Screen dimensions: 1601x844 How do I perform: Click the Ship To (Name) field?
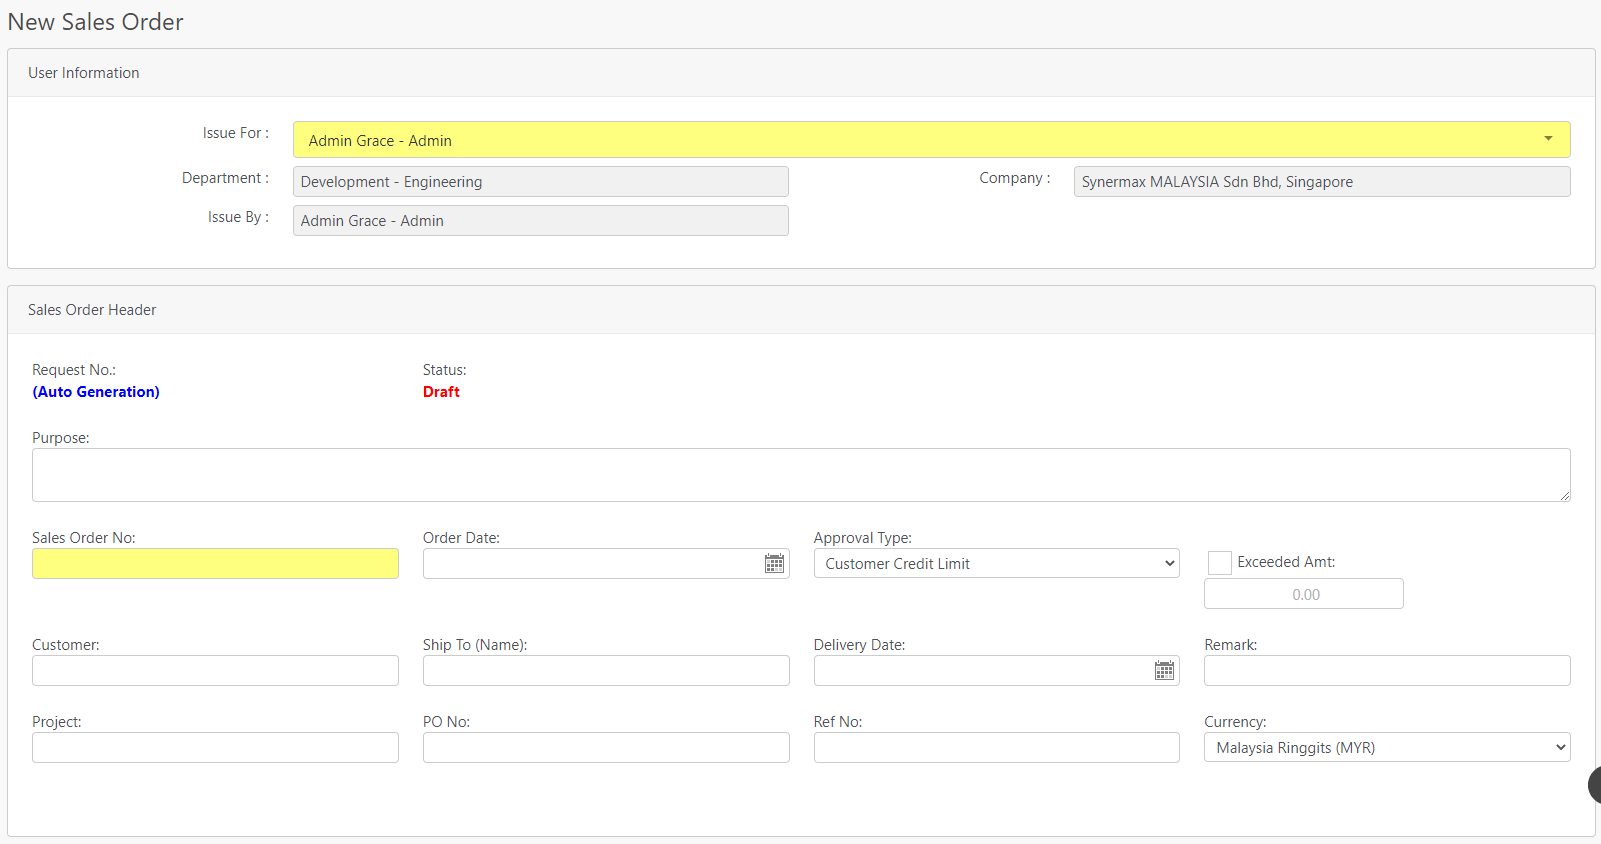(x=606, y=670)
